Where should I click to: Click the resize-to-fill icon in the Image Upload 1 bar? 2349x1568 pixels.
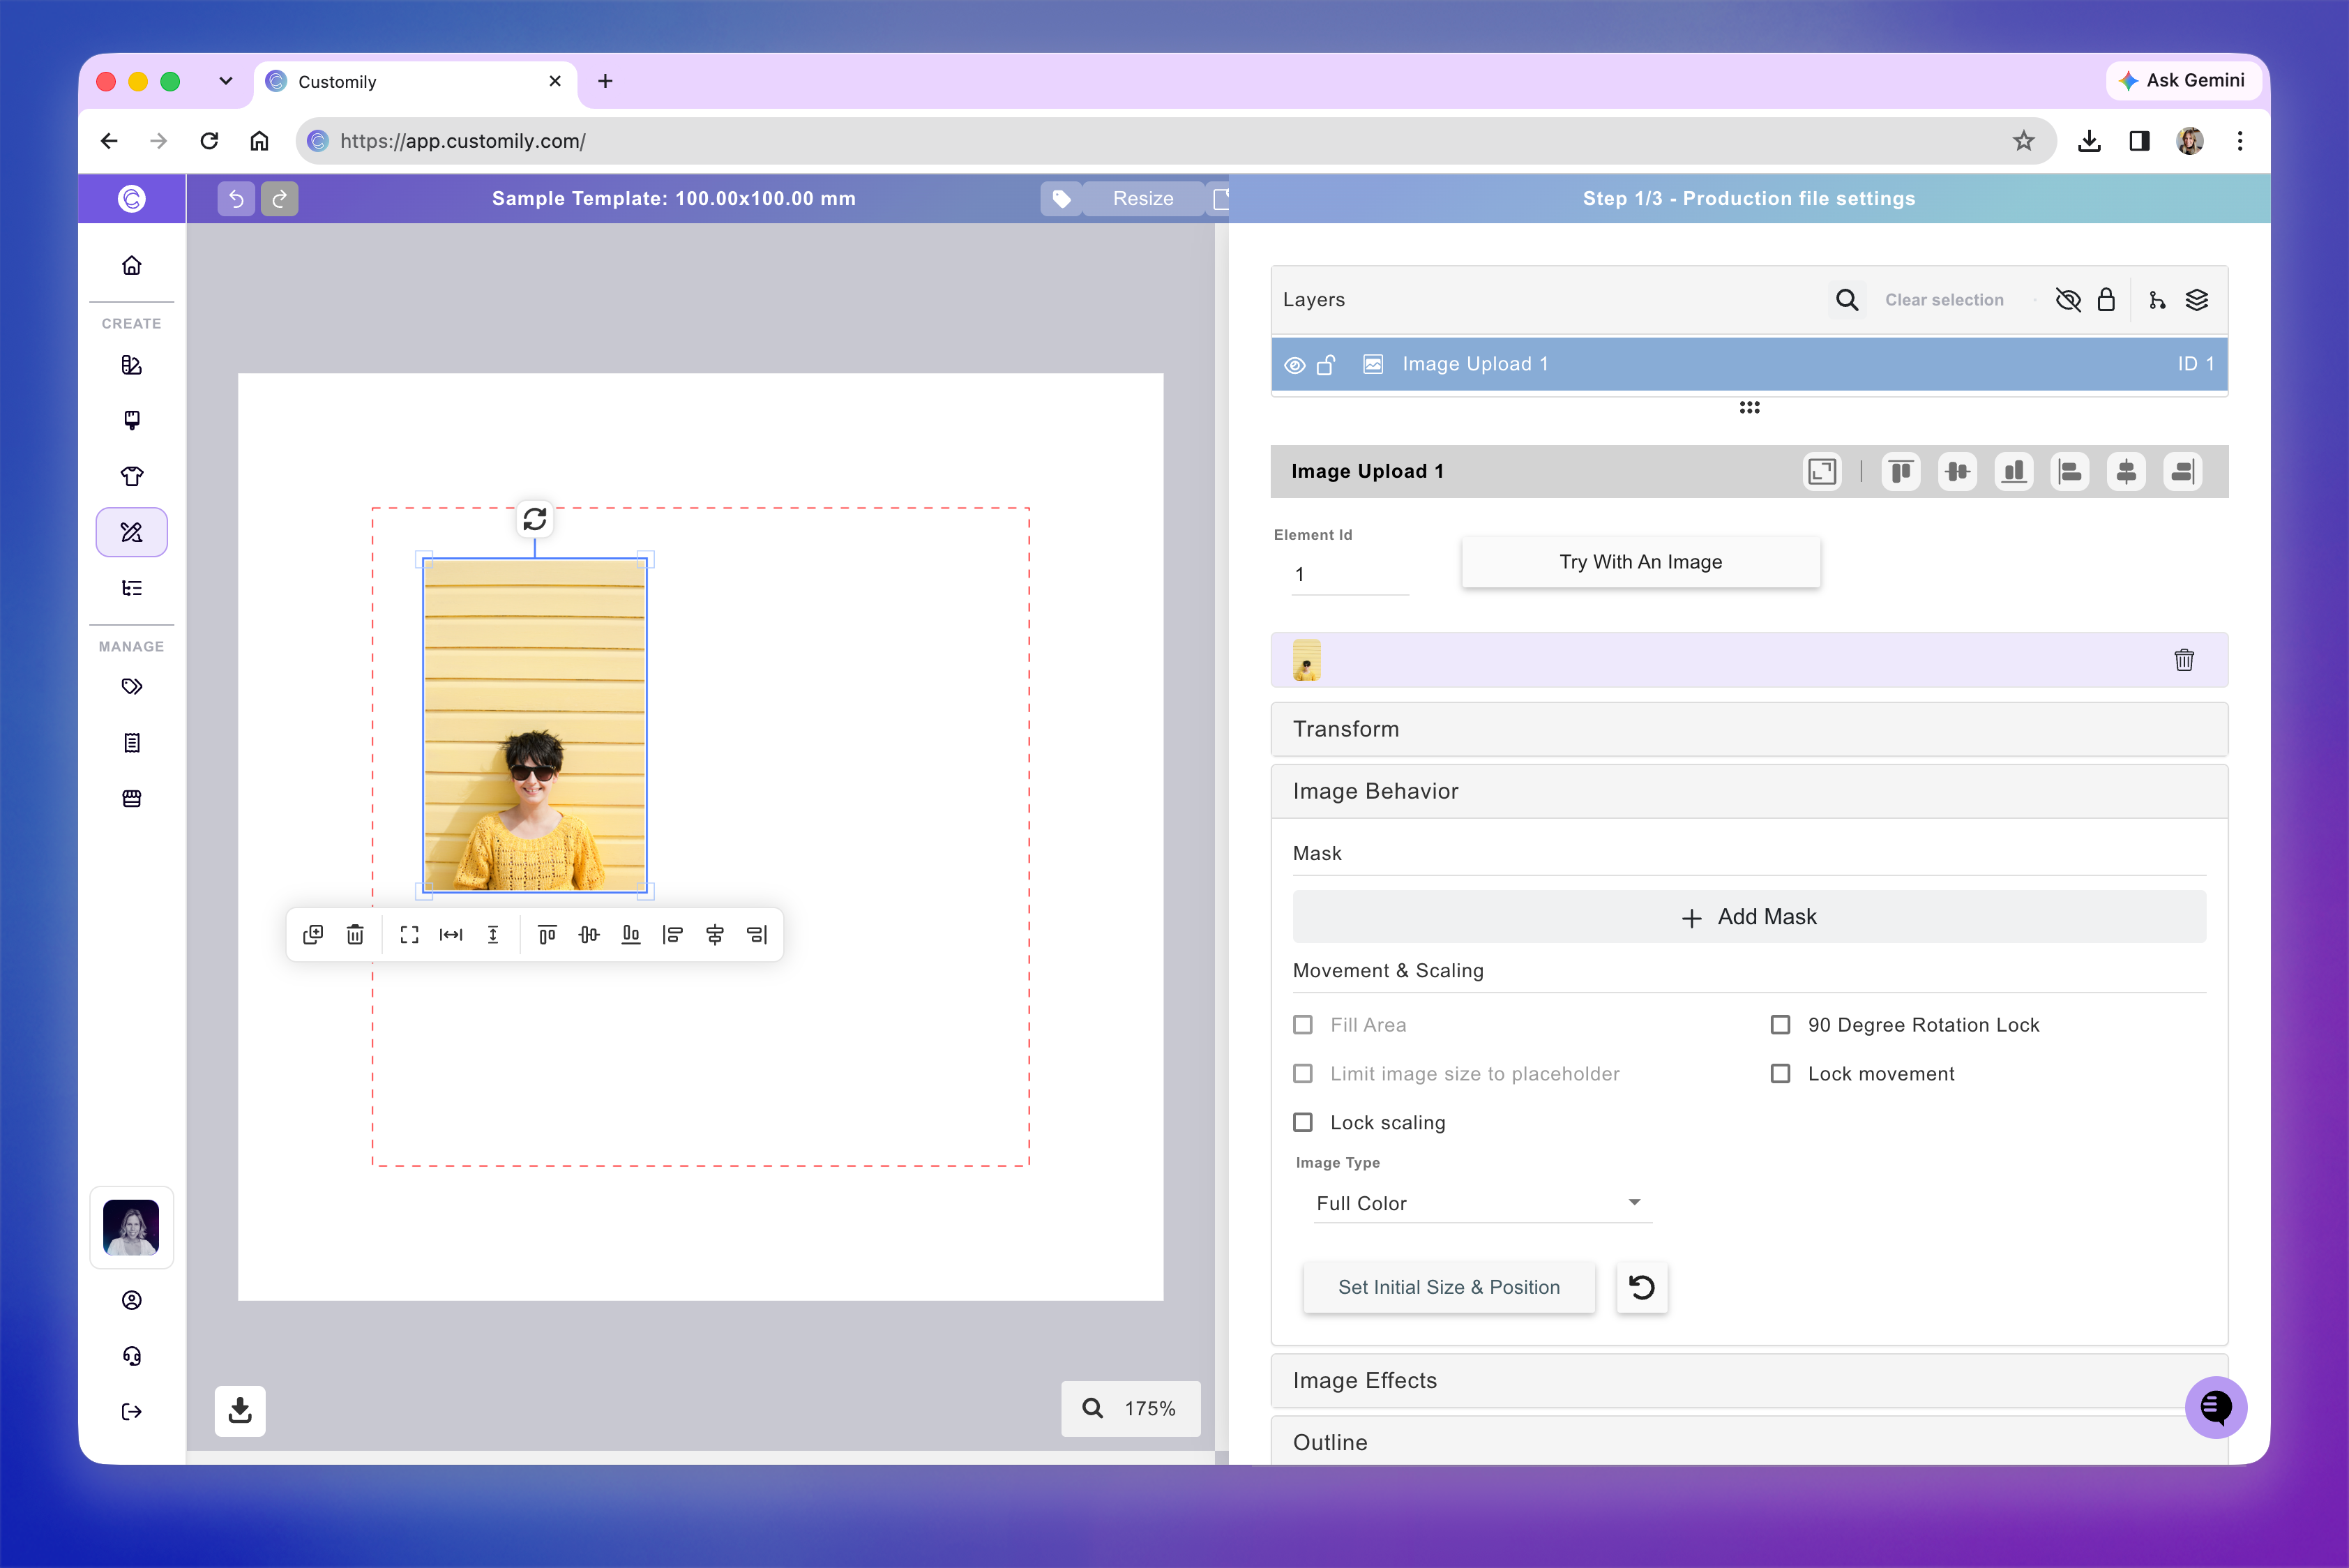1822,471
